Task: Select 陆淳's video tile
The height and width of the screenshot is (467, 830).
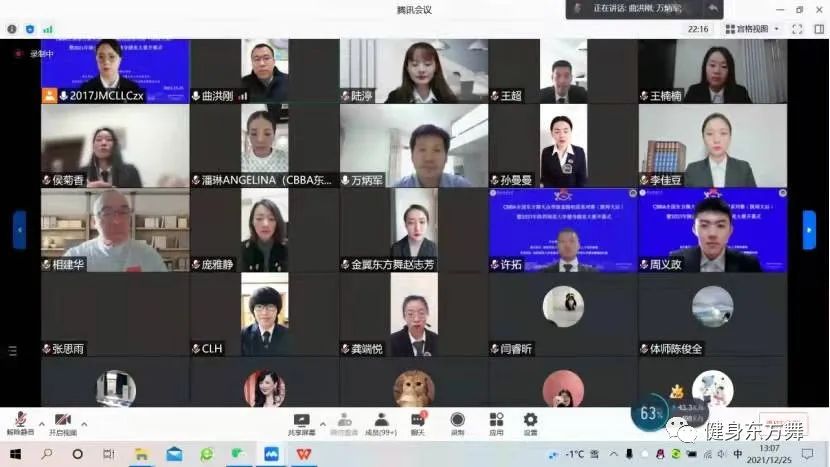Action: (x=414, y=71)
